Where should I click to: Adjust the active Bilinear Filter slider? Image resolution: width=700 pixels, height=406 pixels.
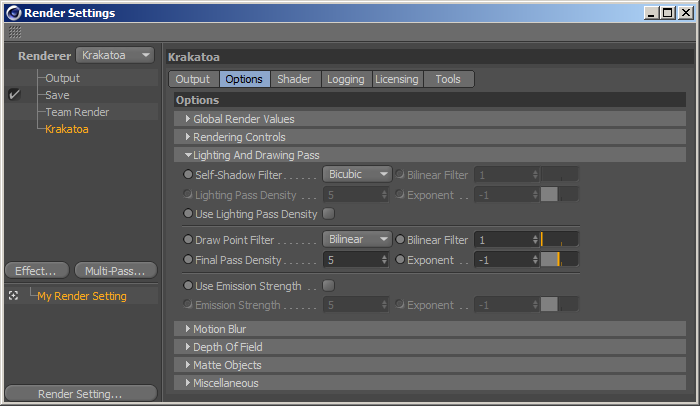click(x=559, y=239)
